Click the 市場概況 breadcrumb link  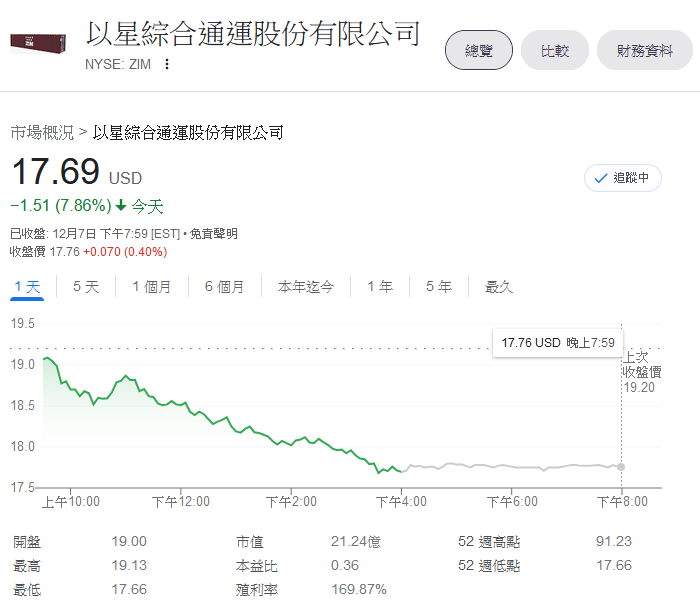click(42, 133)
